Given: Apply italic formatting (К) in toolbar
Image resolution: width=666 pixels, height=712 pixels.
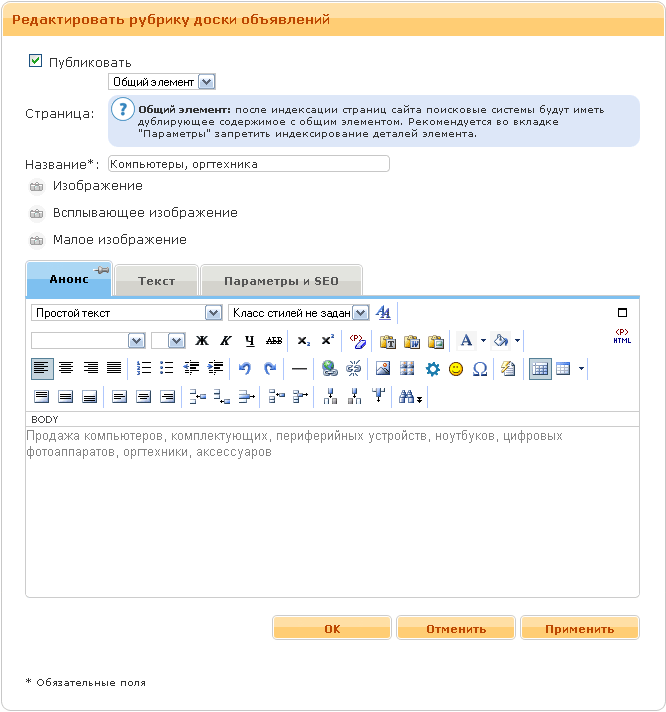Looking at the screenshot, I should coord(225,341).
